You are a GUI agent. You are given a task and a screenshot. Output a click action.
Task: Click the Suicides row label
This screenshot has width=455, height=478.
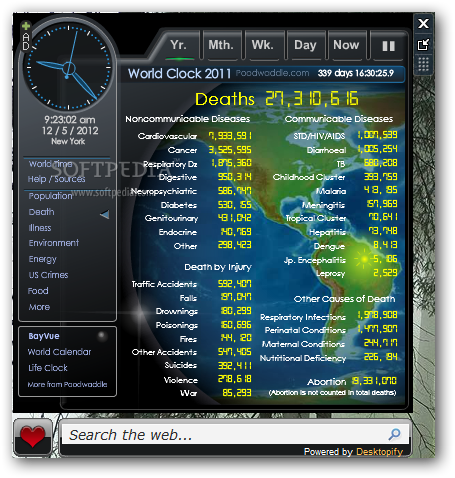(181, 365)
